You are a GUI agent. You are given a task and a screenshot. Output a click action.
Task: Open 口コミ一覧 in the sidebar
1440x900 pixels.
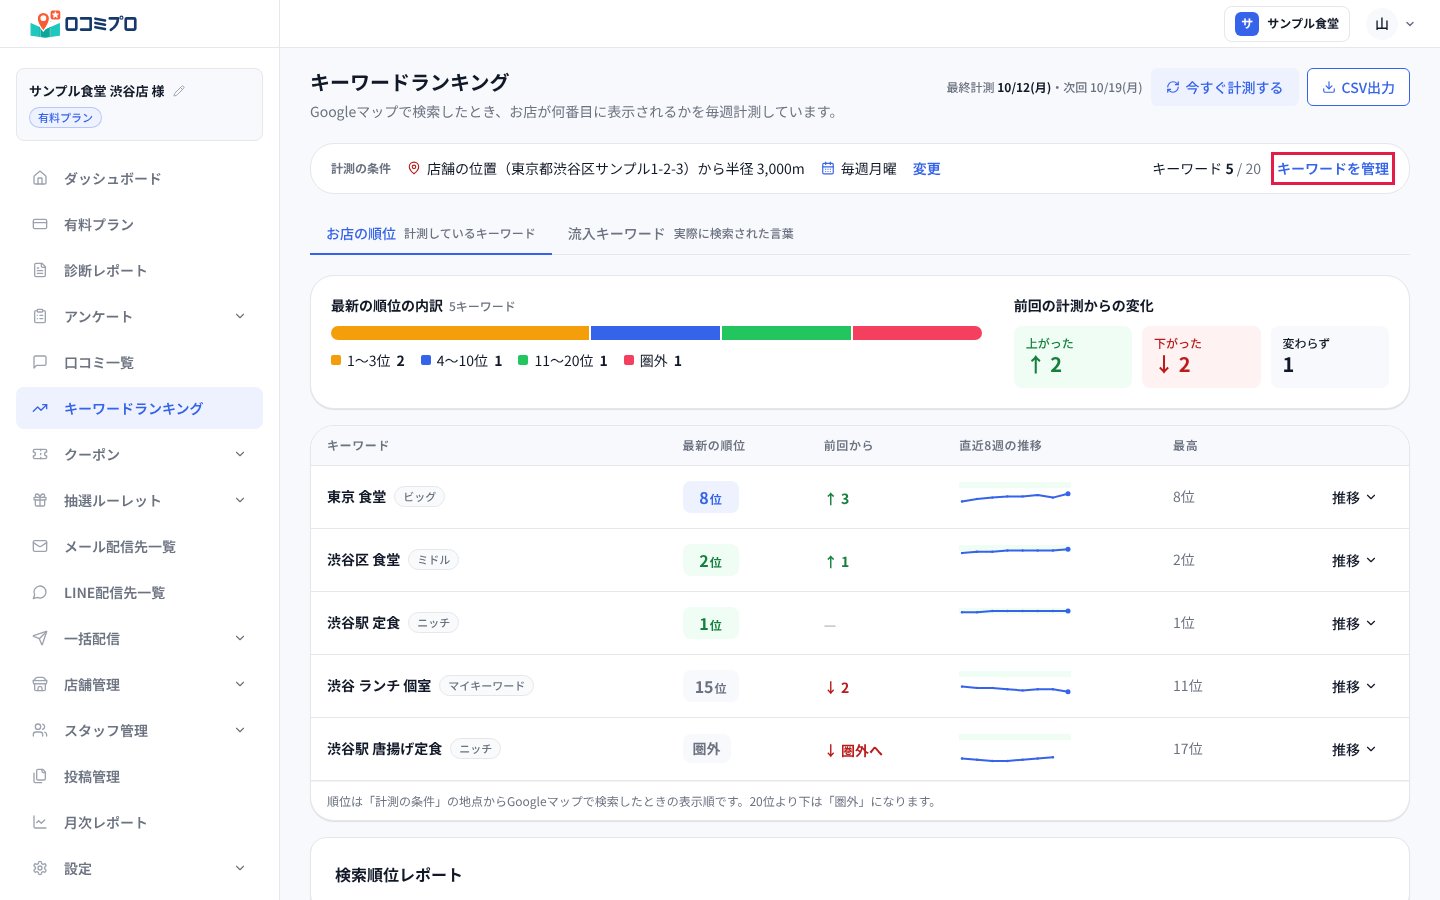coord(139,362)
